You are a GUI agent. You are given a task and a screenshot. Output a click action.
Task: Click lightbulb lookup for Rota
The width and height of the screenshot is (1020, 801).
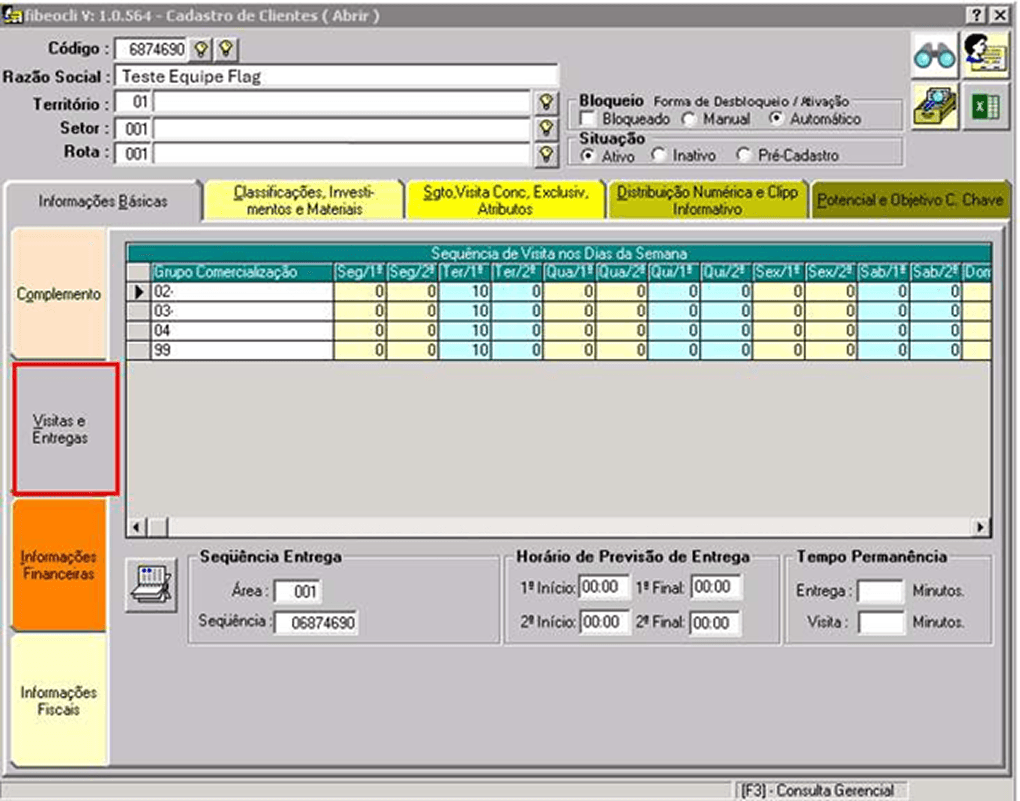click(x=546, y=154)
